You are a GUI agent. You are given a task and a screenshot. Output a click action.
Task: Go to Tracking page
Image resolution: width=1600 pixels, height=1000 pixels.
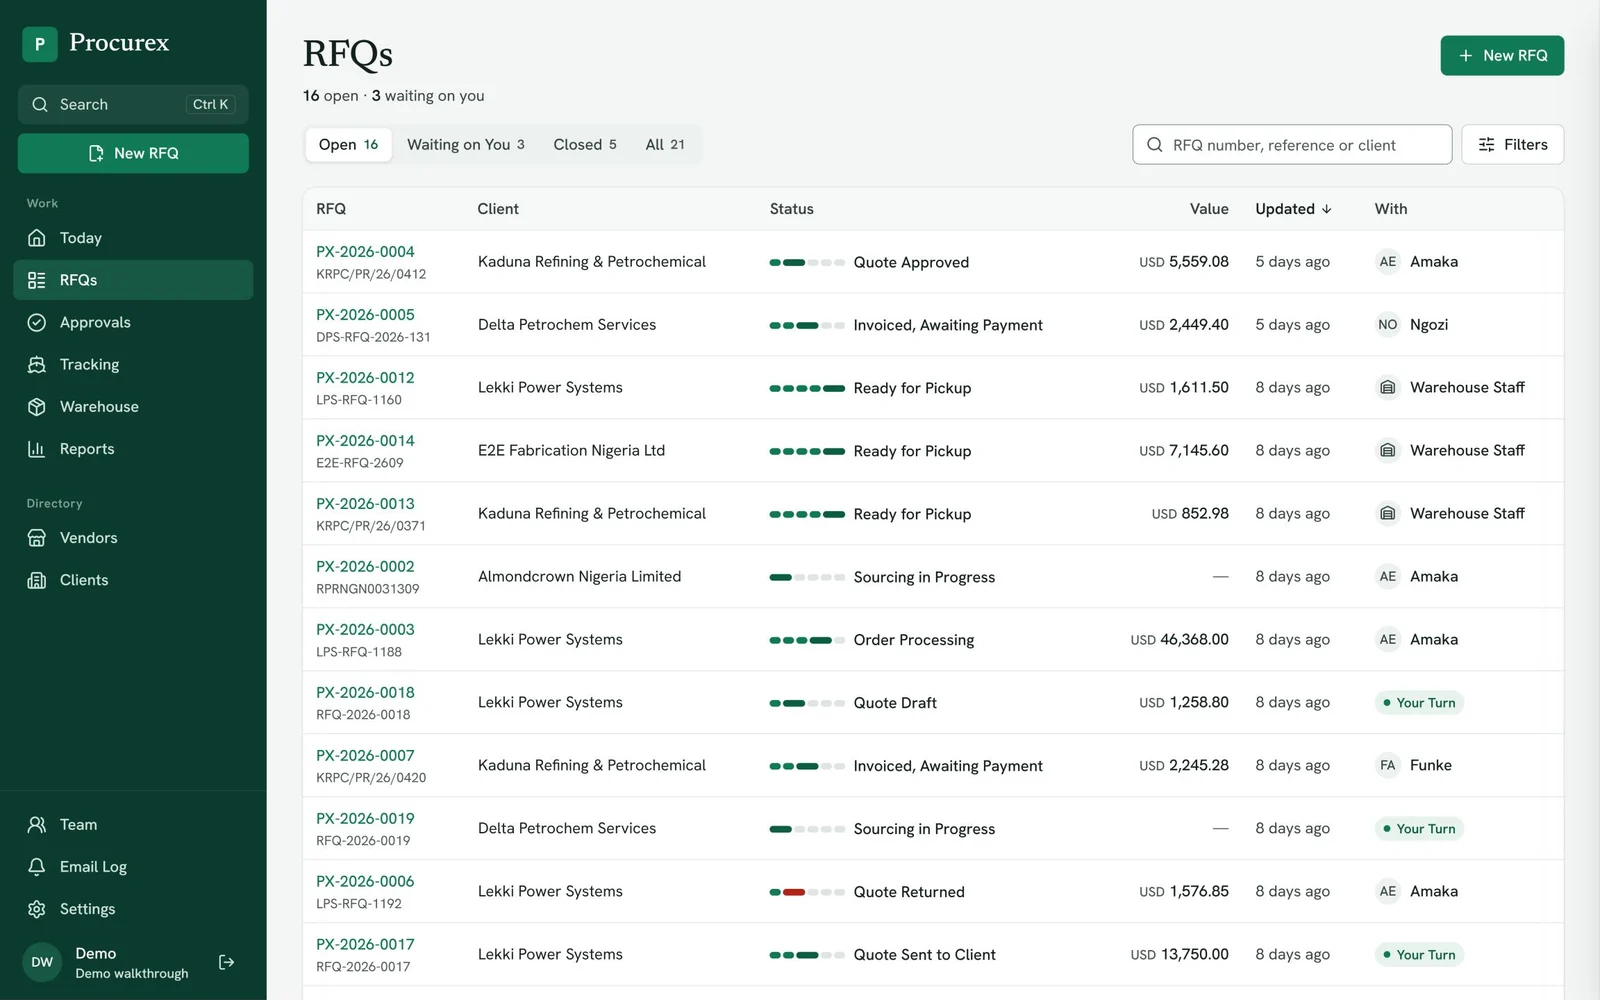coord(133,364)
